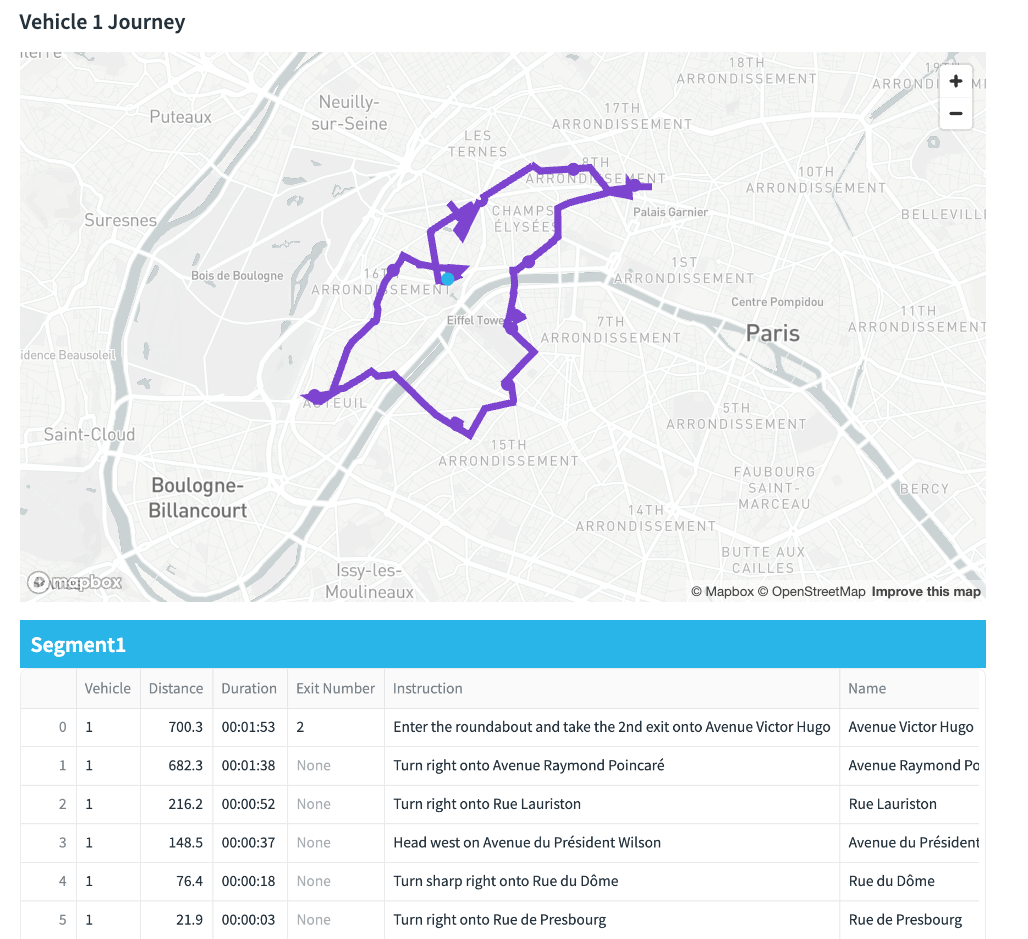Click the Exit Number column header
1028x939 pixels.
335,688
